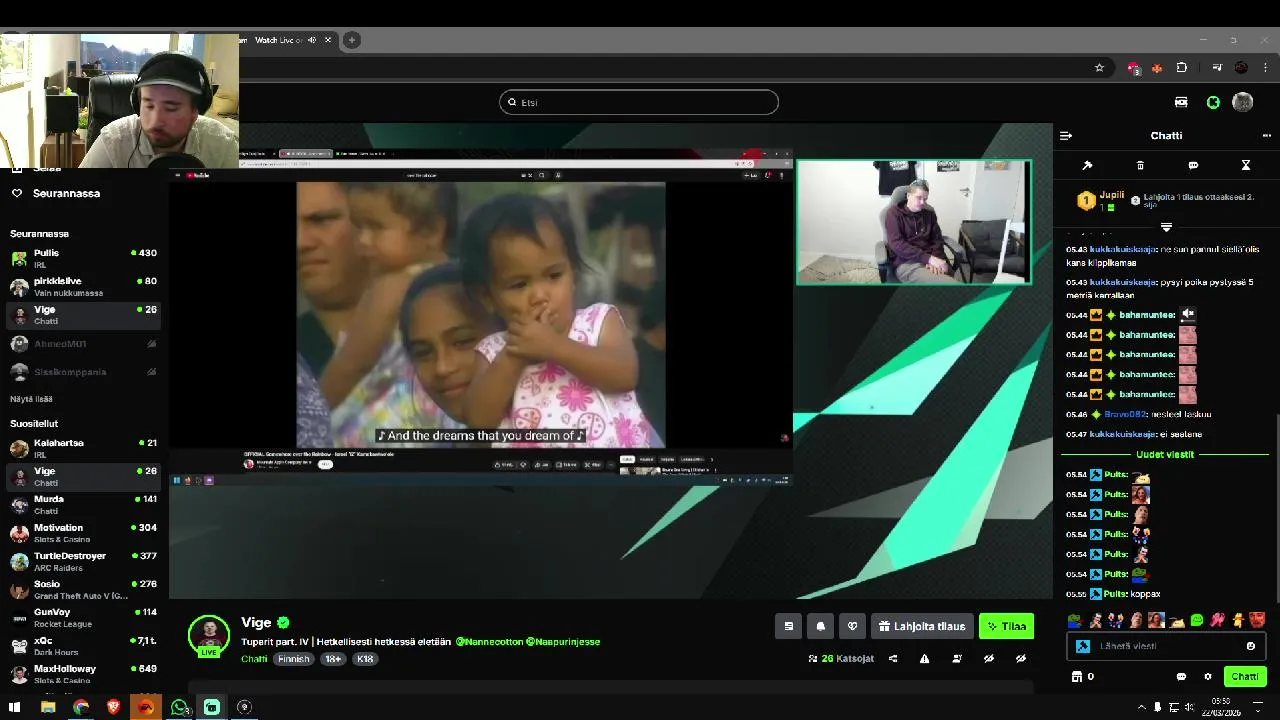Viewport: 1280px width, 720px height.
Task: Open browser extensions puzzle icon
Action: tap(1182, 68)
